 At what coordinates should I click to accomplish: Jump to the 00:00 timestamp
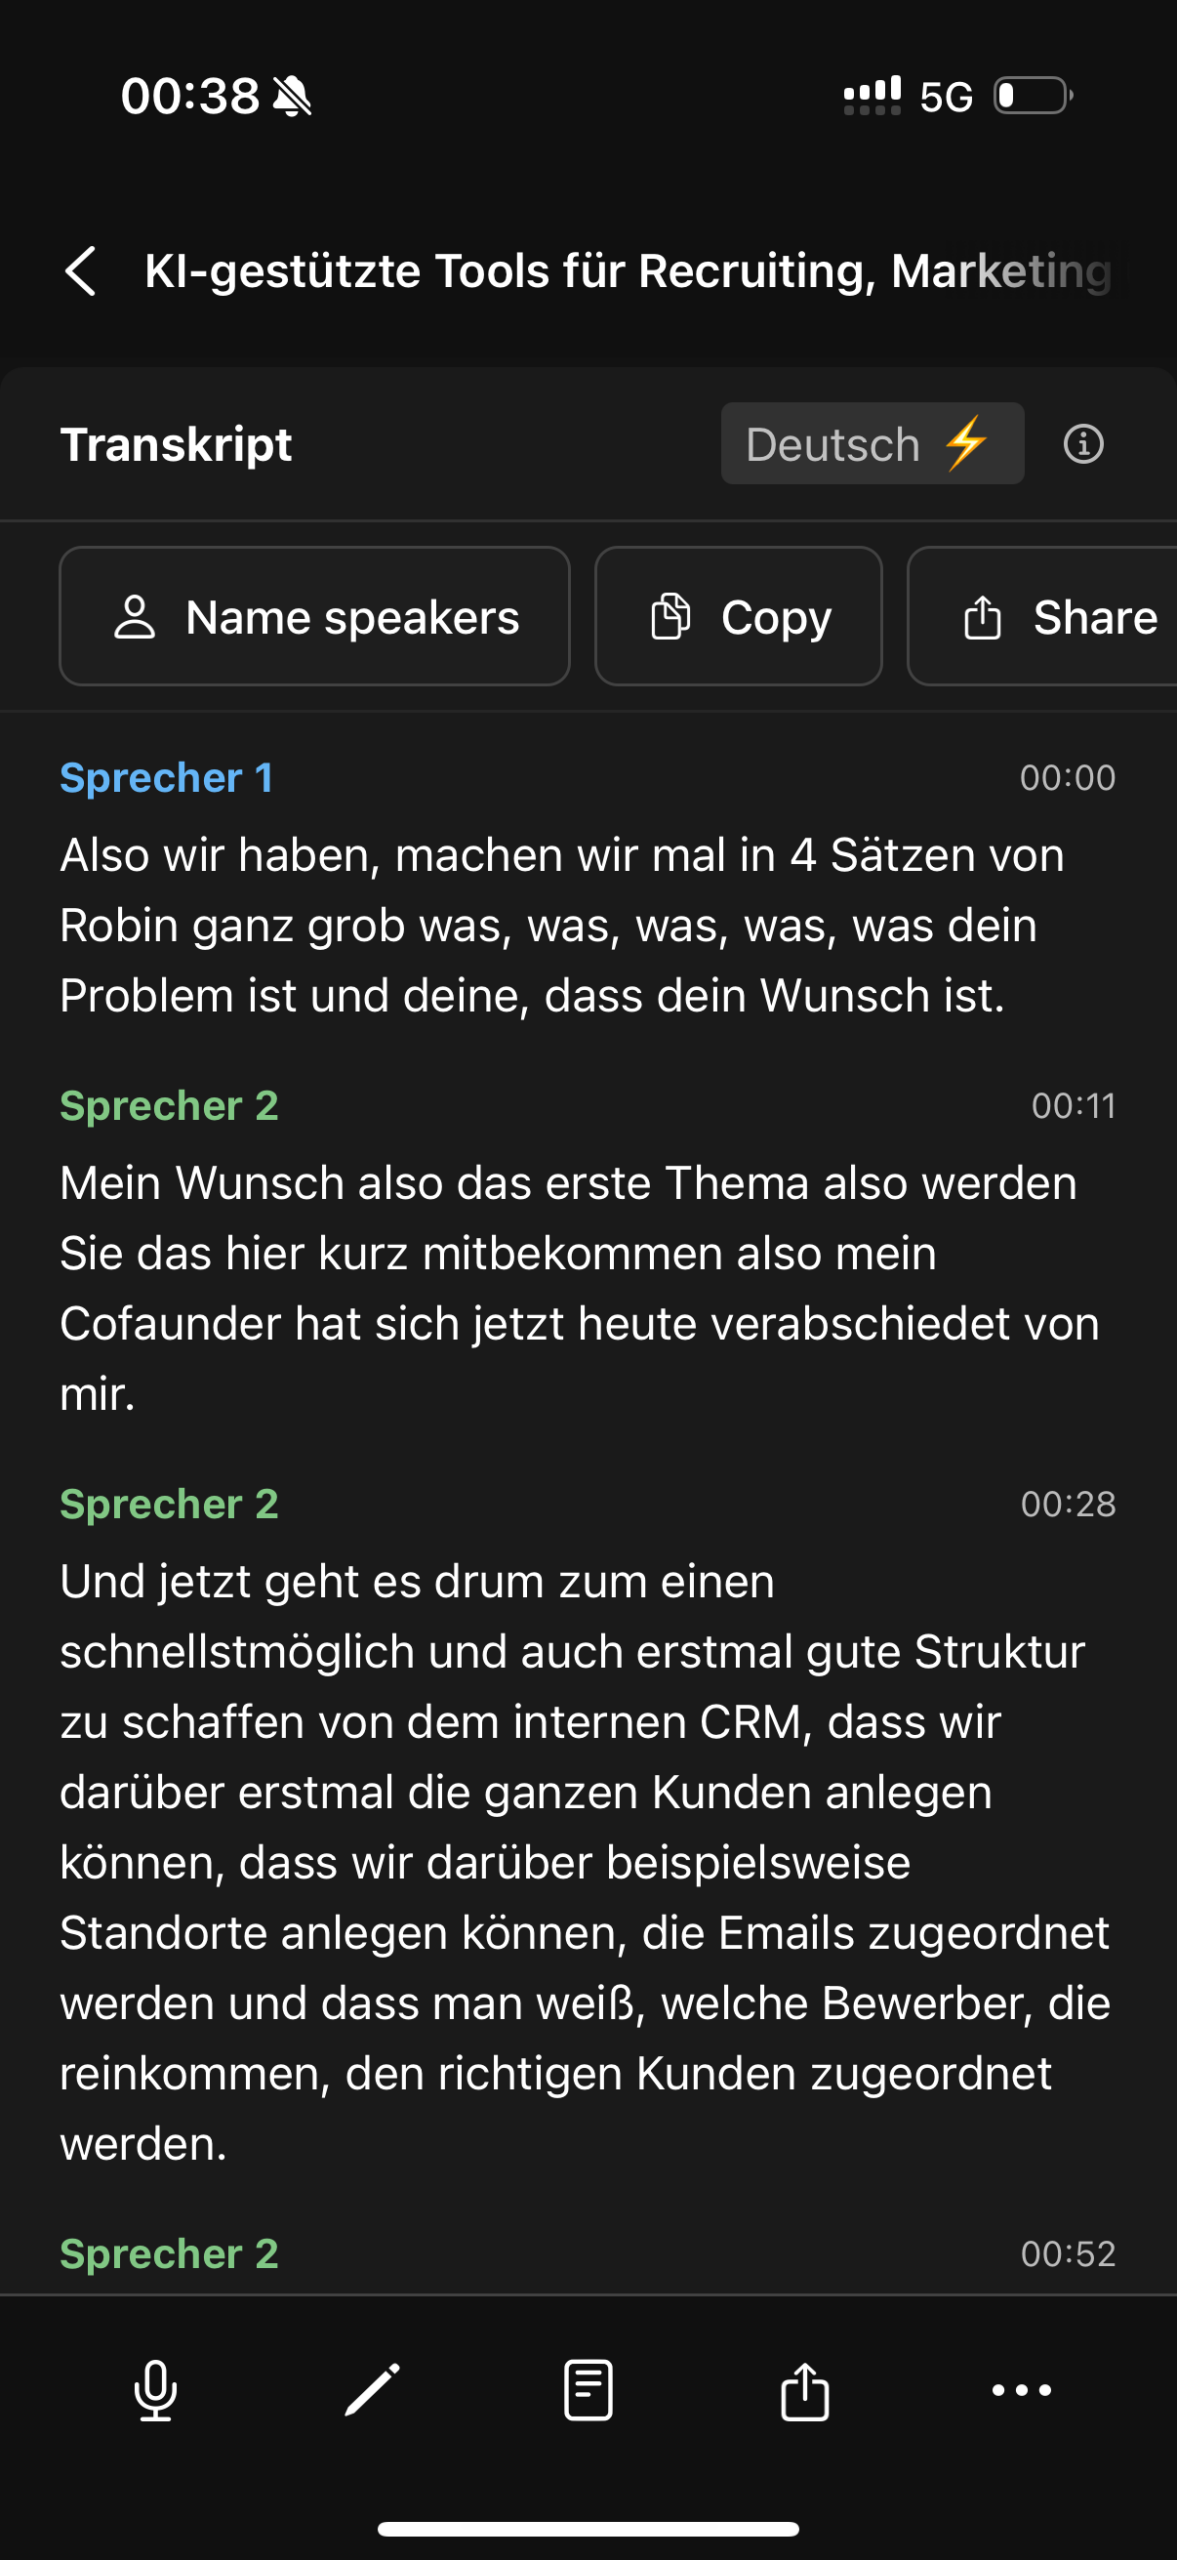coord(1067,778)
